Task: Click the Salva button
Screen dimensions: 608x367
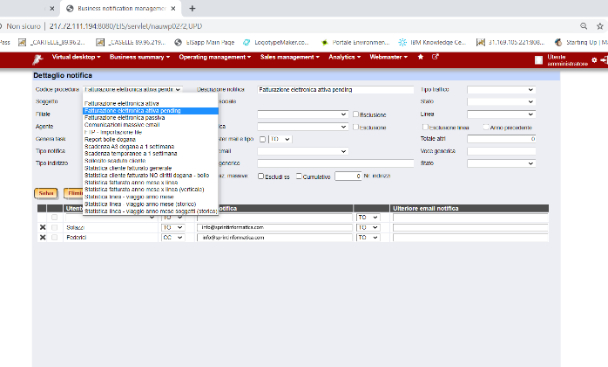Action: [46, 193]
